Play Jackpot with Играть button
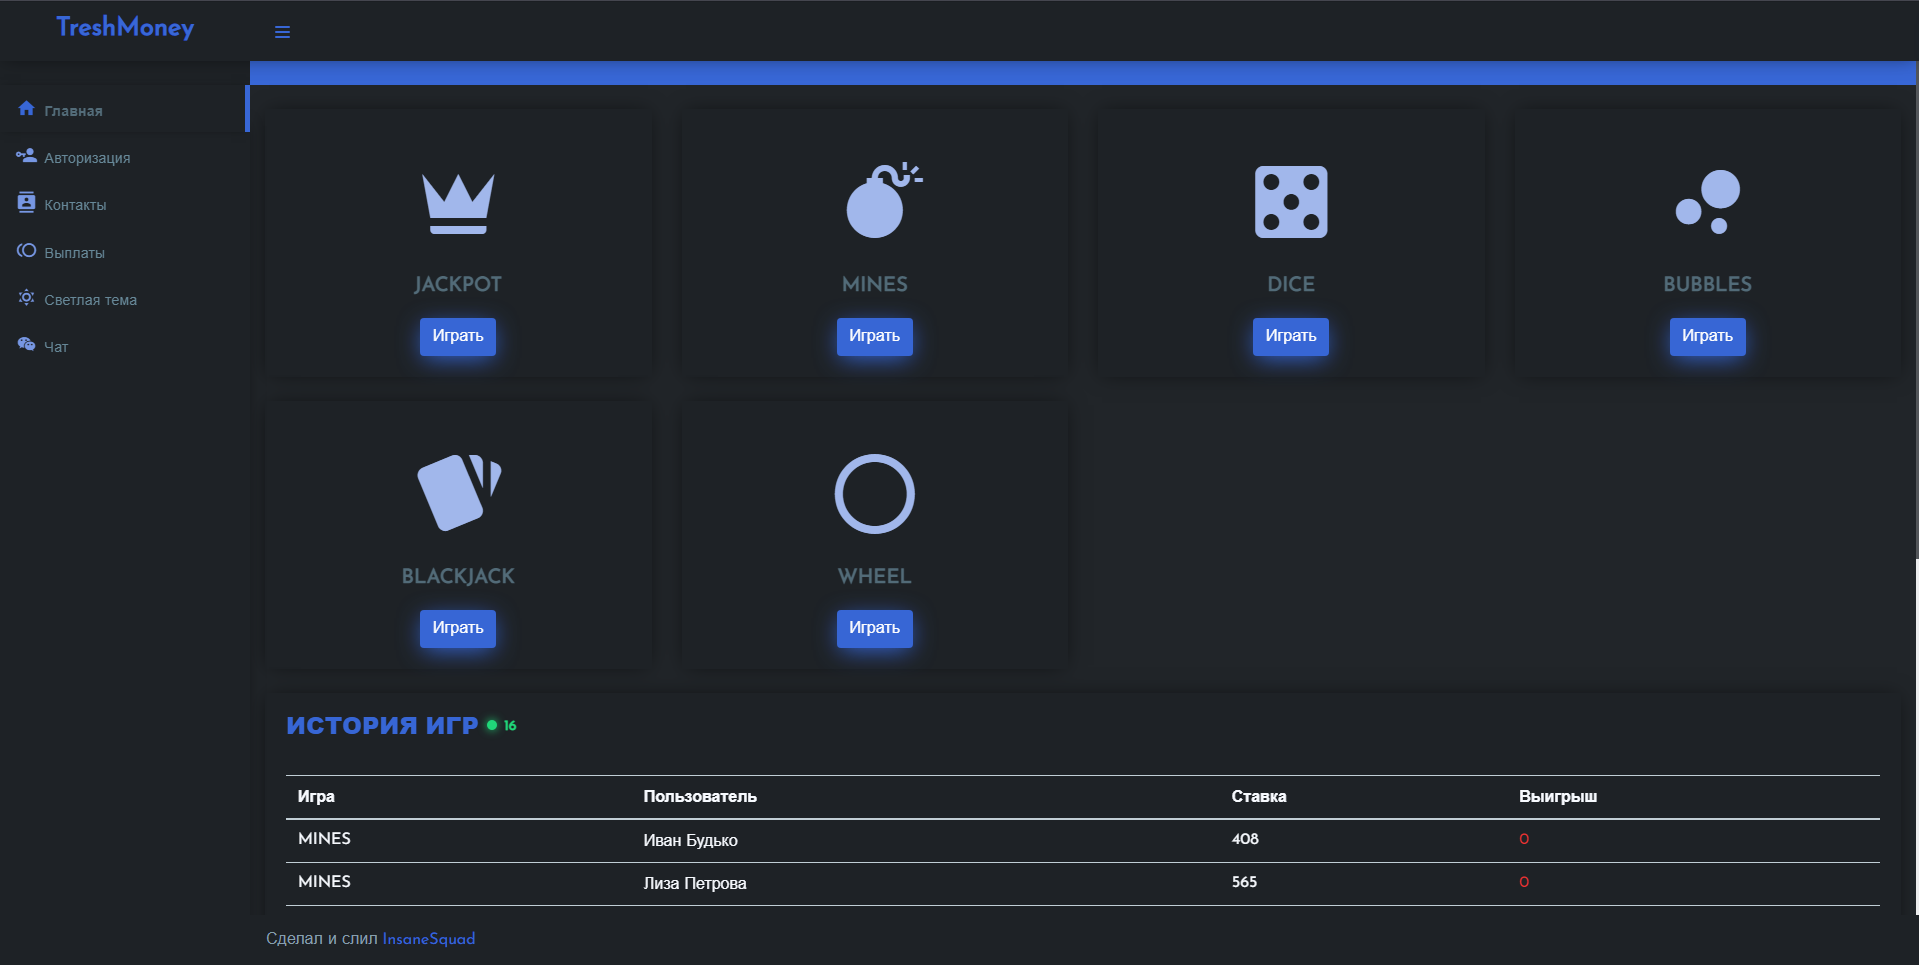This screenshot has width=1919, height=965. click(x=458, y=336)
